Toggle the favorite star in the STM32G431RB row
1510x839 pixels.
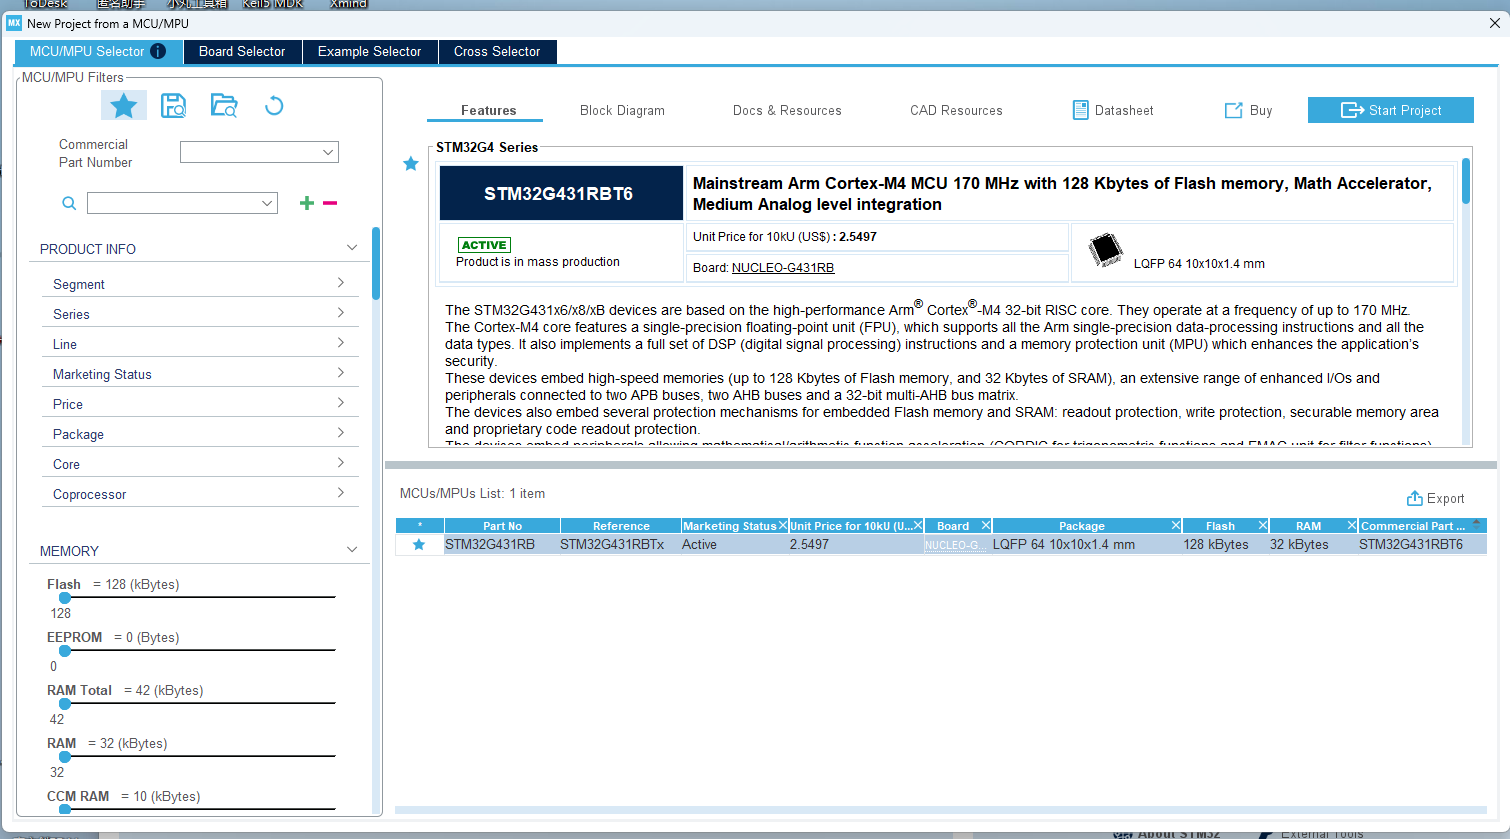(x=419, y=544)
